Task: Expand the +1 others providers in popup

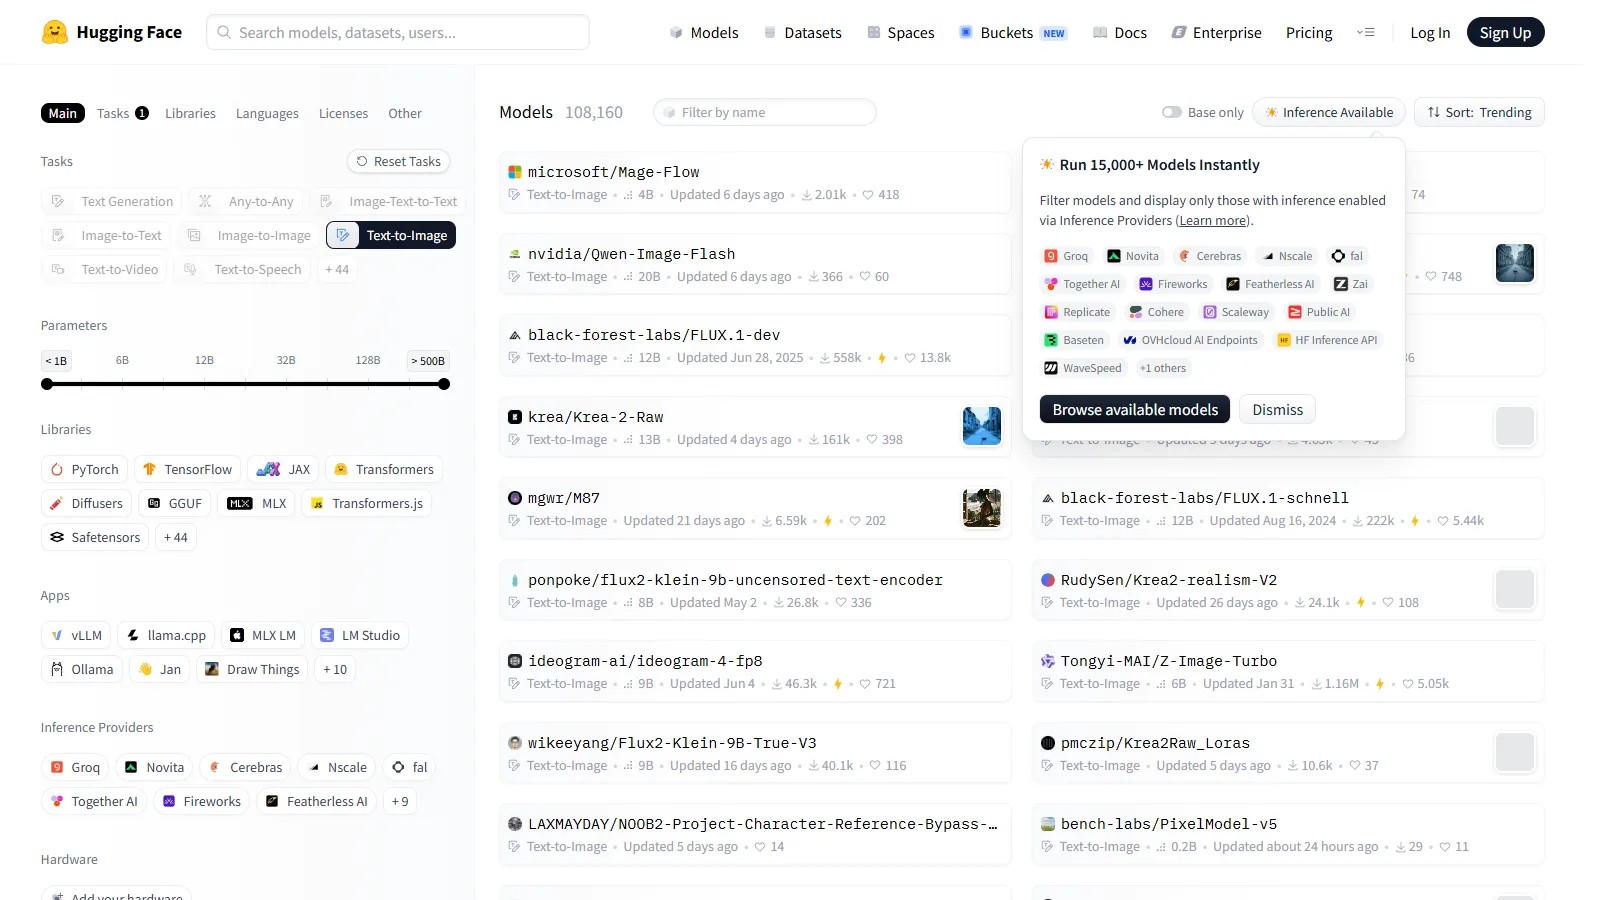Action: pyautogui.click(x=1163, y=368)
